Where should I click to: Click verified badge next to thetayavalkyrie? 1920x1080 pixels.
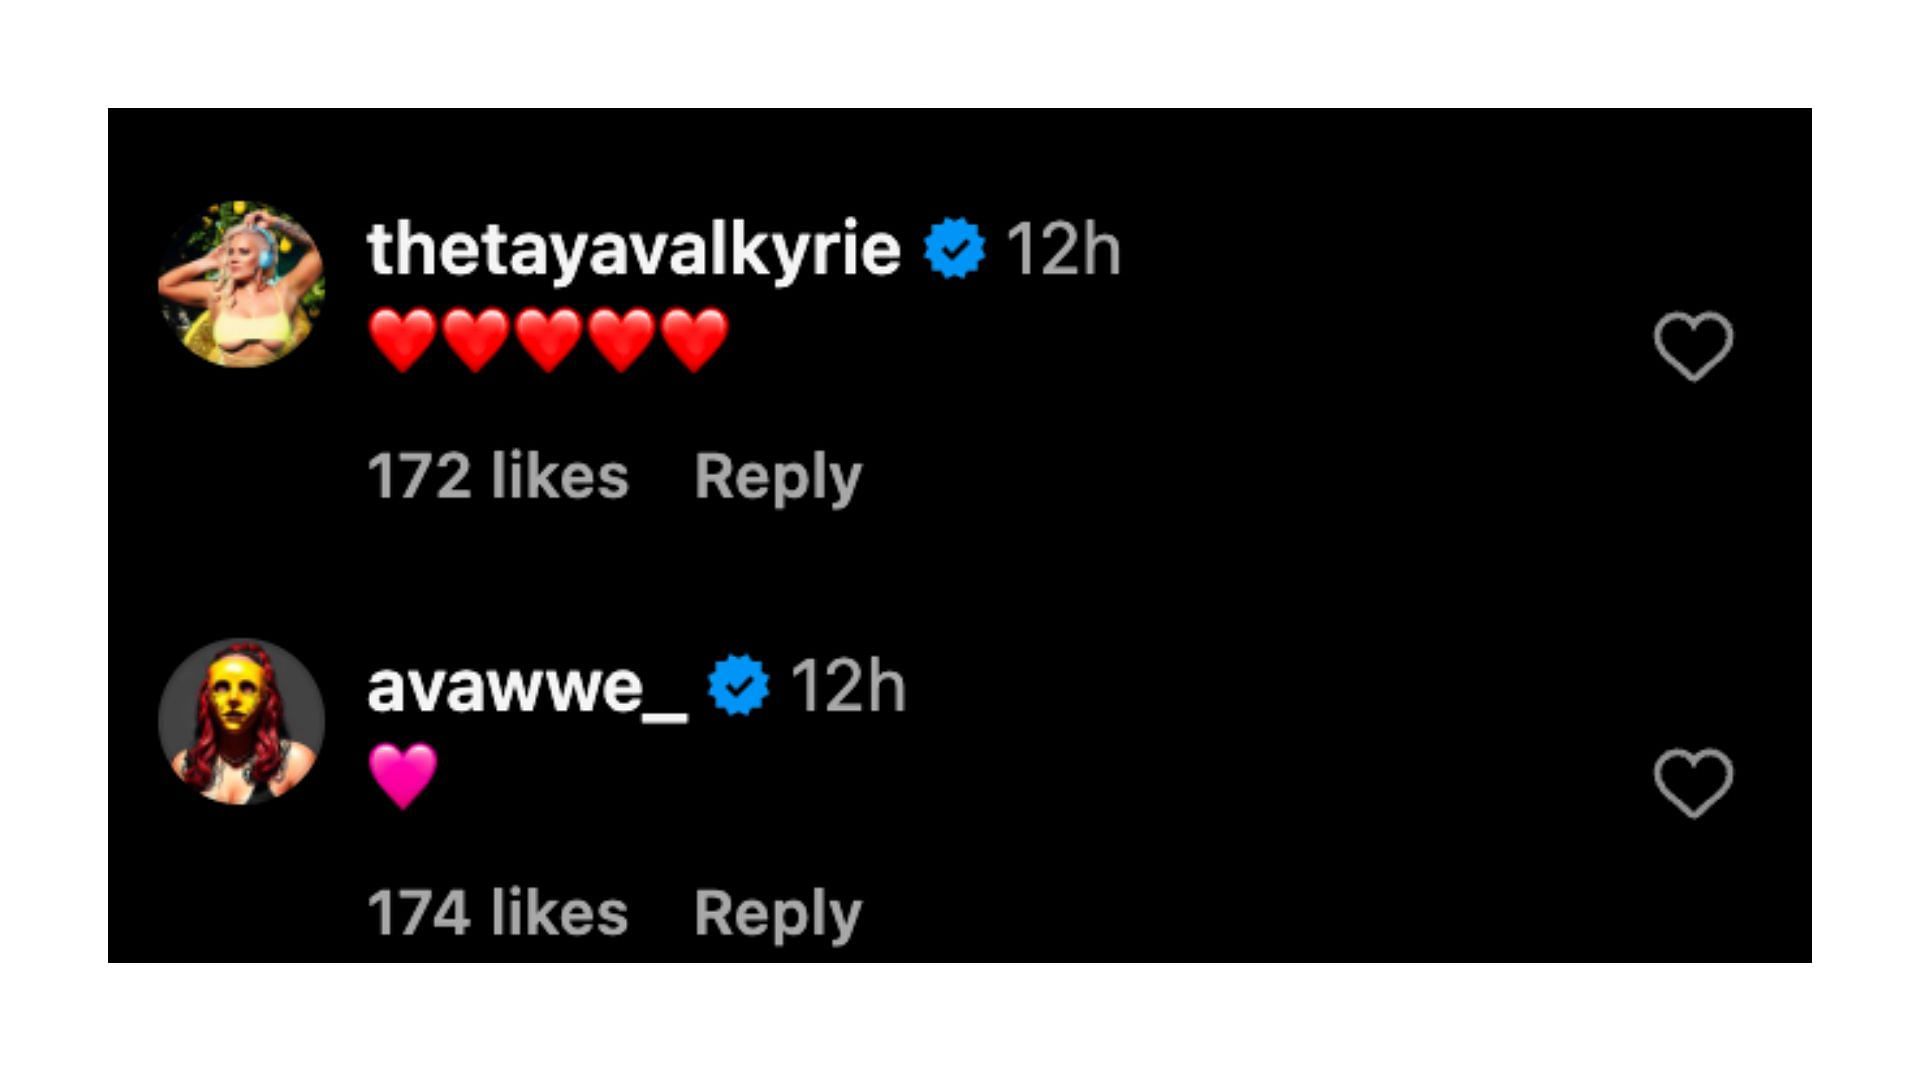click(955, 248)
